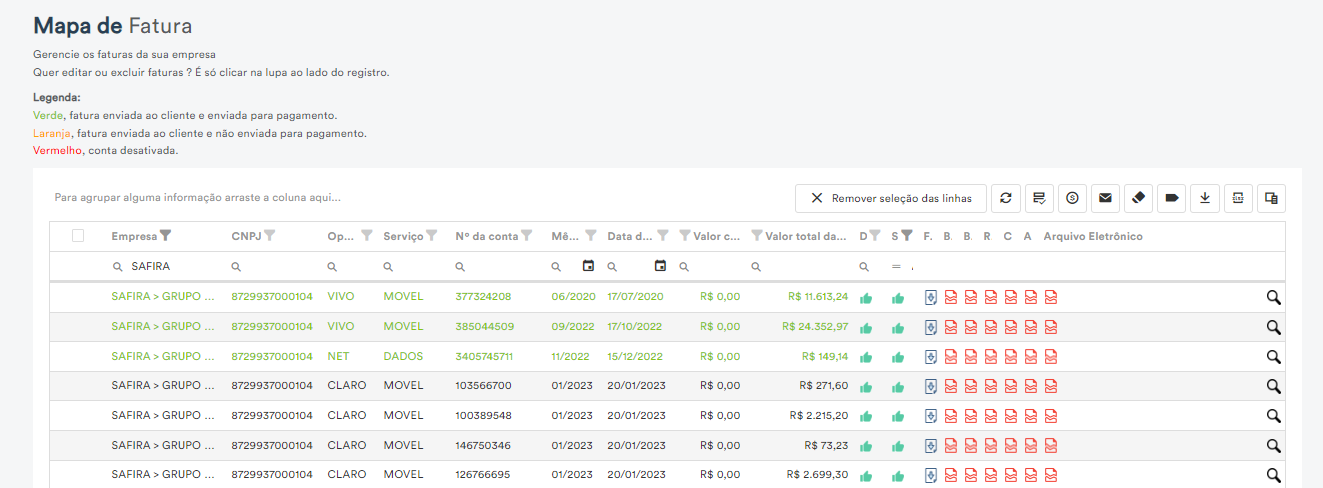The height and width of the screenshot is (488, 1323).
Task: Click the XLSX export toolbar icon
Action: tap(1238, 198)
